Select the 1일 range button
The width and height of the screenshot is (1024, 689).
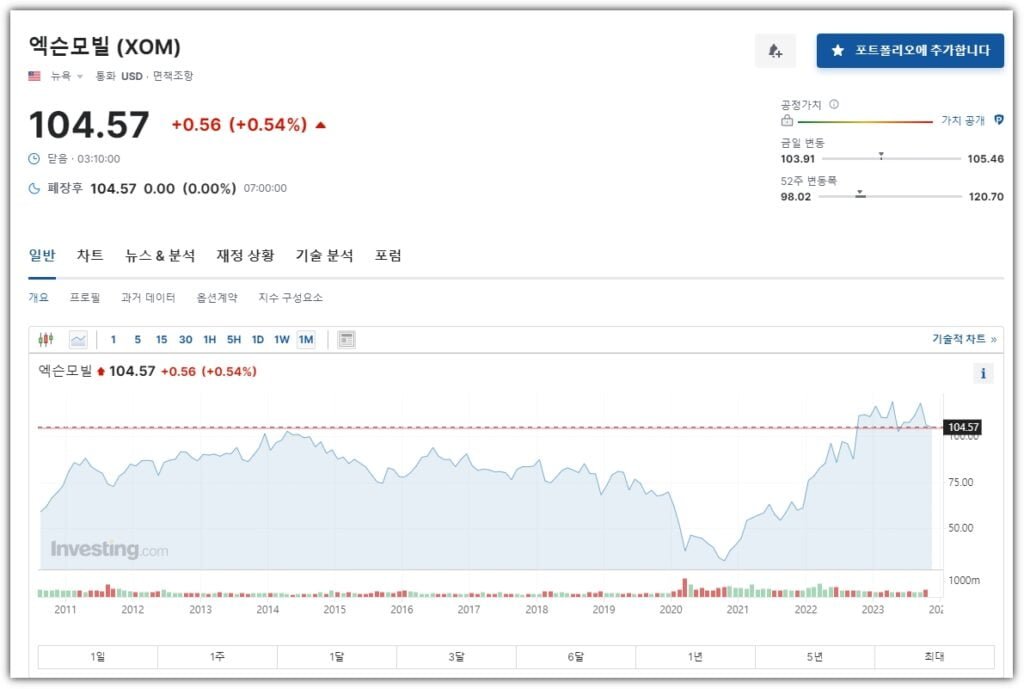tap(98, 657)
